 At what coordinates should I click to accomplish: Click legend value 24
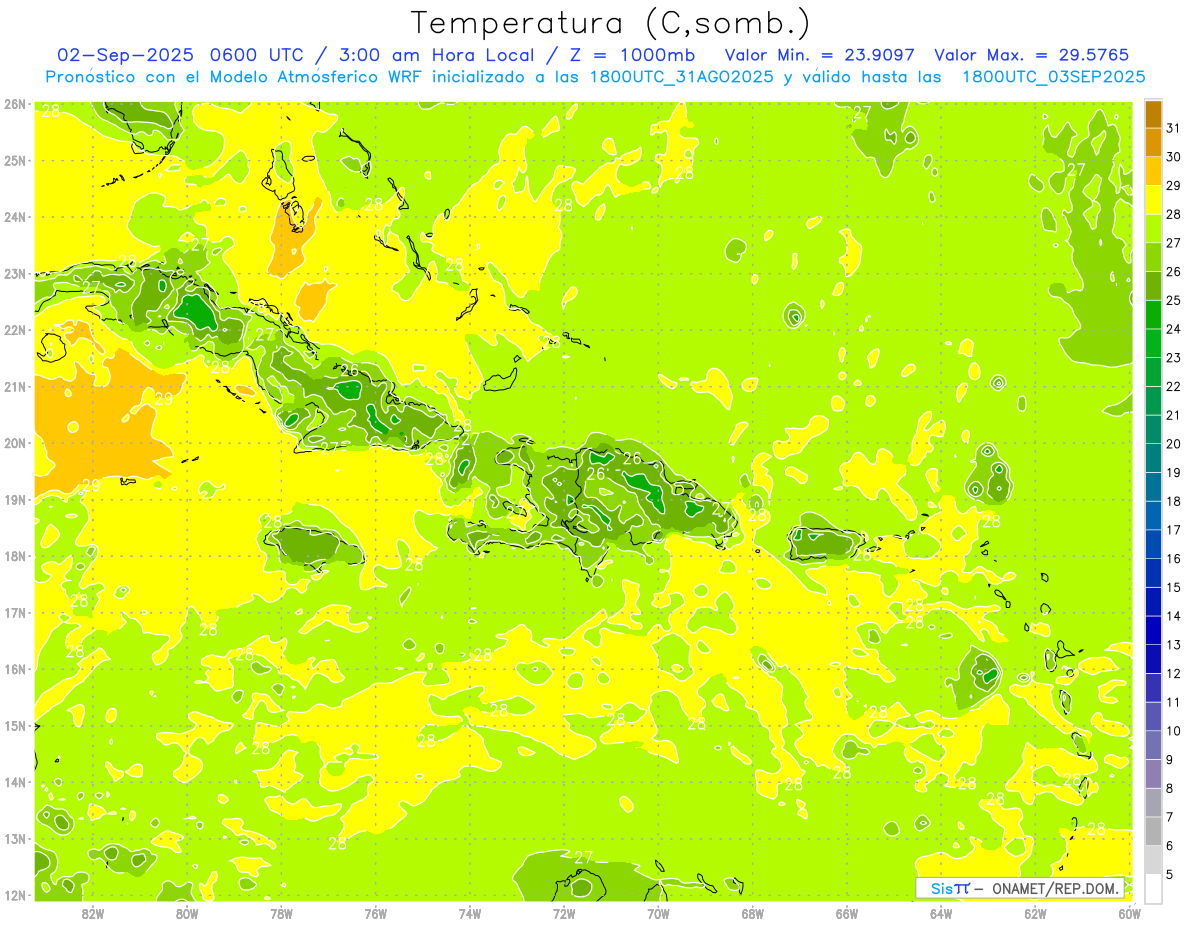coord(1174,328)
